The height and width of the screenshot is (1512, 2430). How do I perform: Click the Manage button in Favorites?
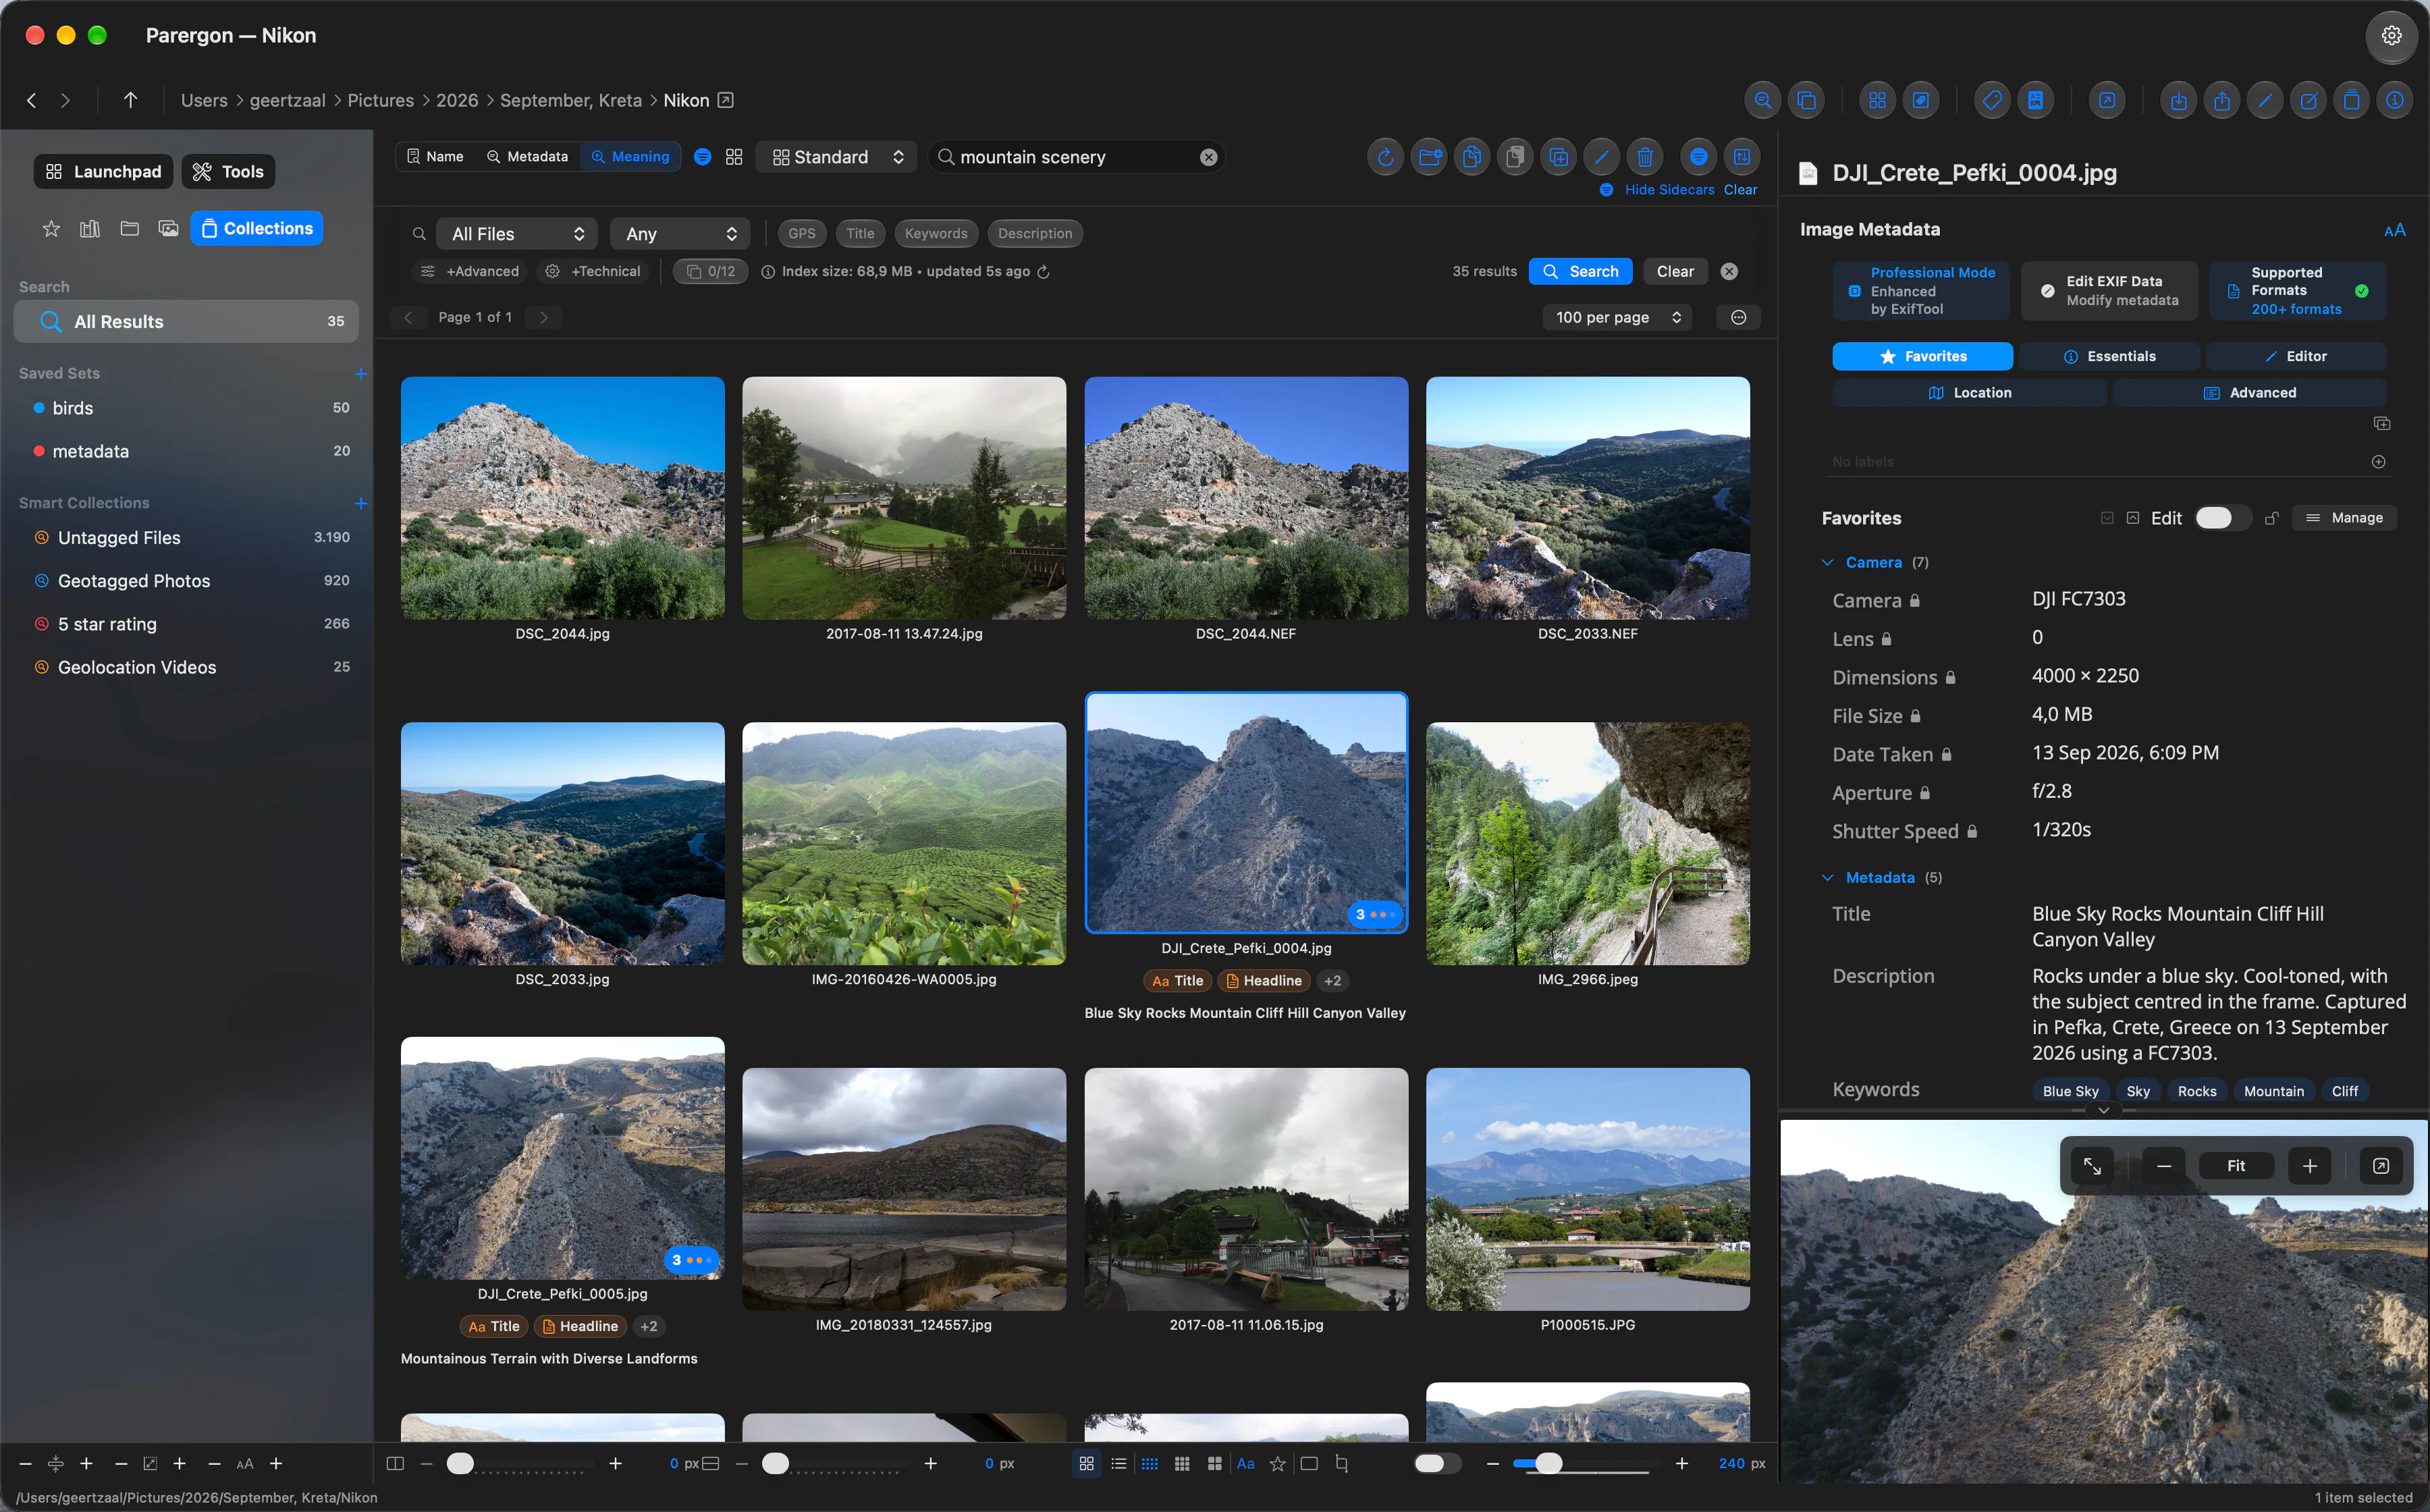(x=2345, y=518)
